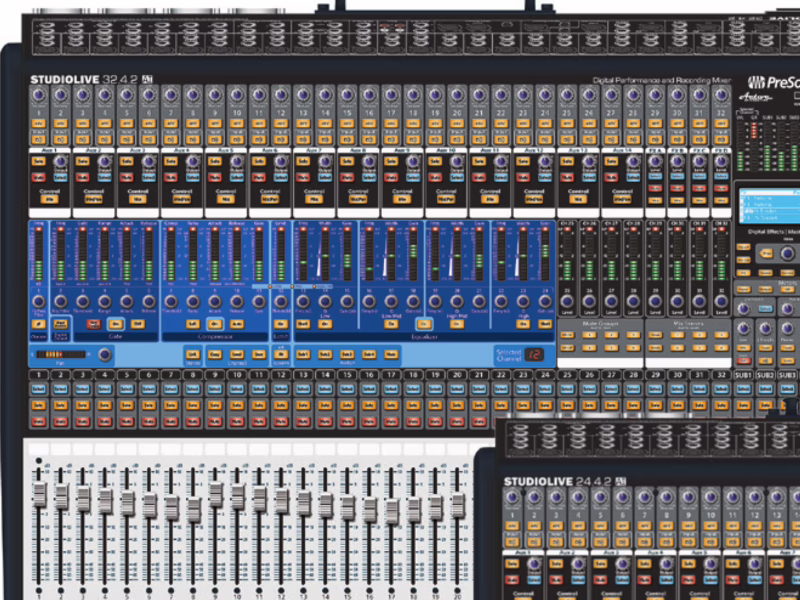Screen dimensions: 800x600
Task: Toggle 48V phantom power on channel 10
Action: [x=237, y=123]
